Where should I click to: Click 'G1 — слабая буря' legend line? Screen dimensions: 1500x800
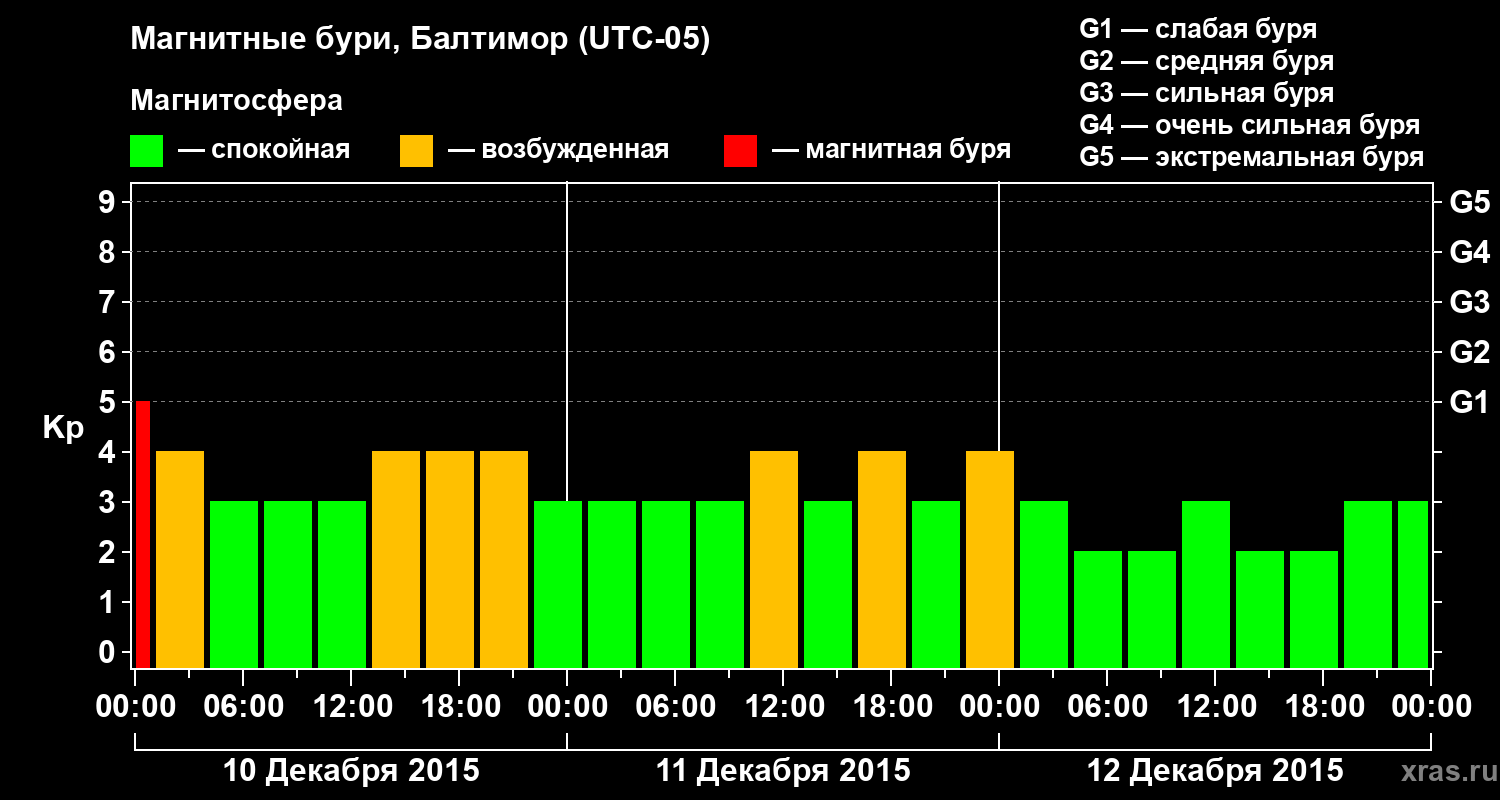(1198, 29)
